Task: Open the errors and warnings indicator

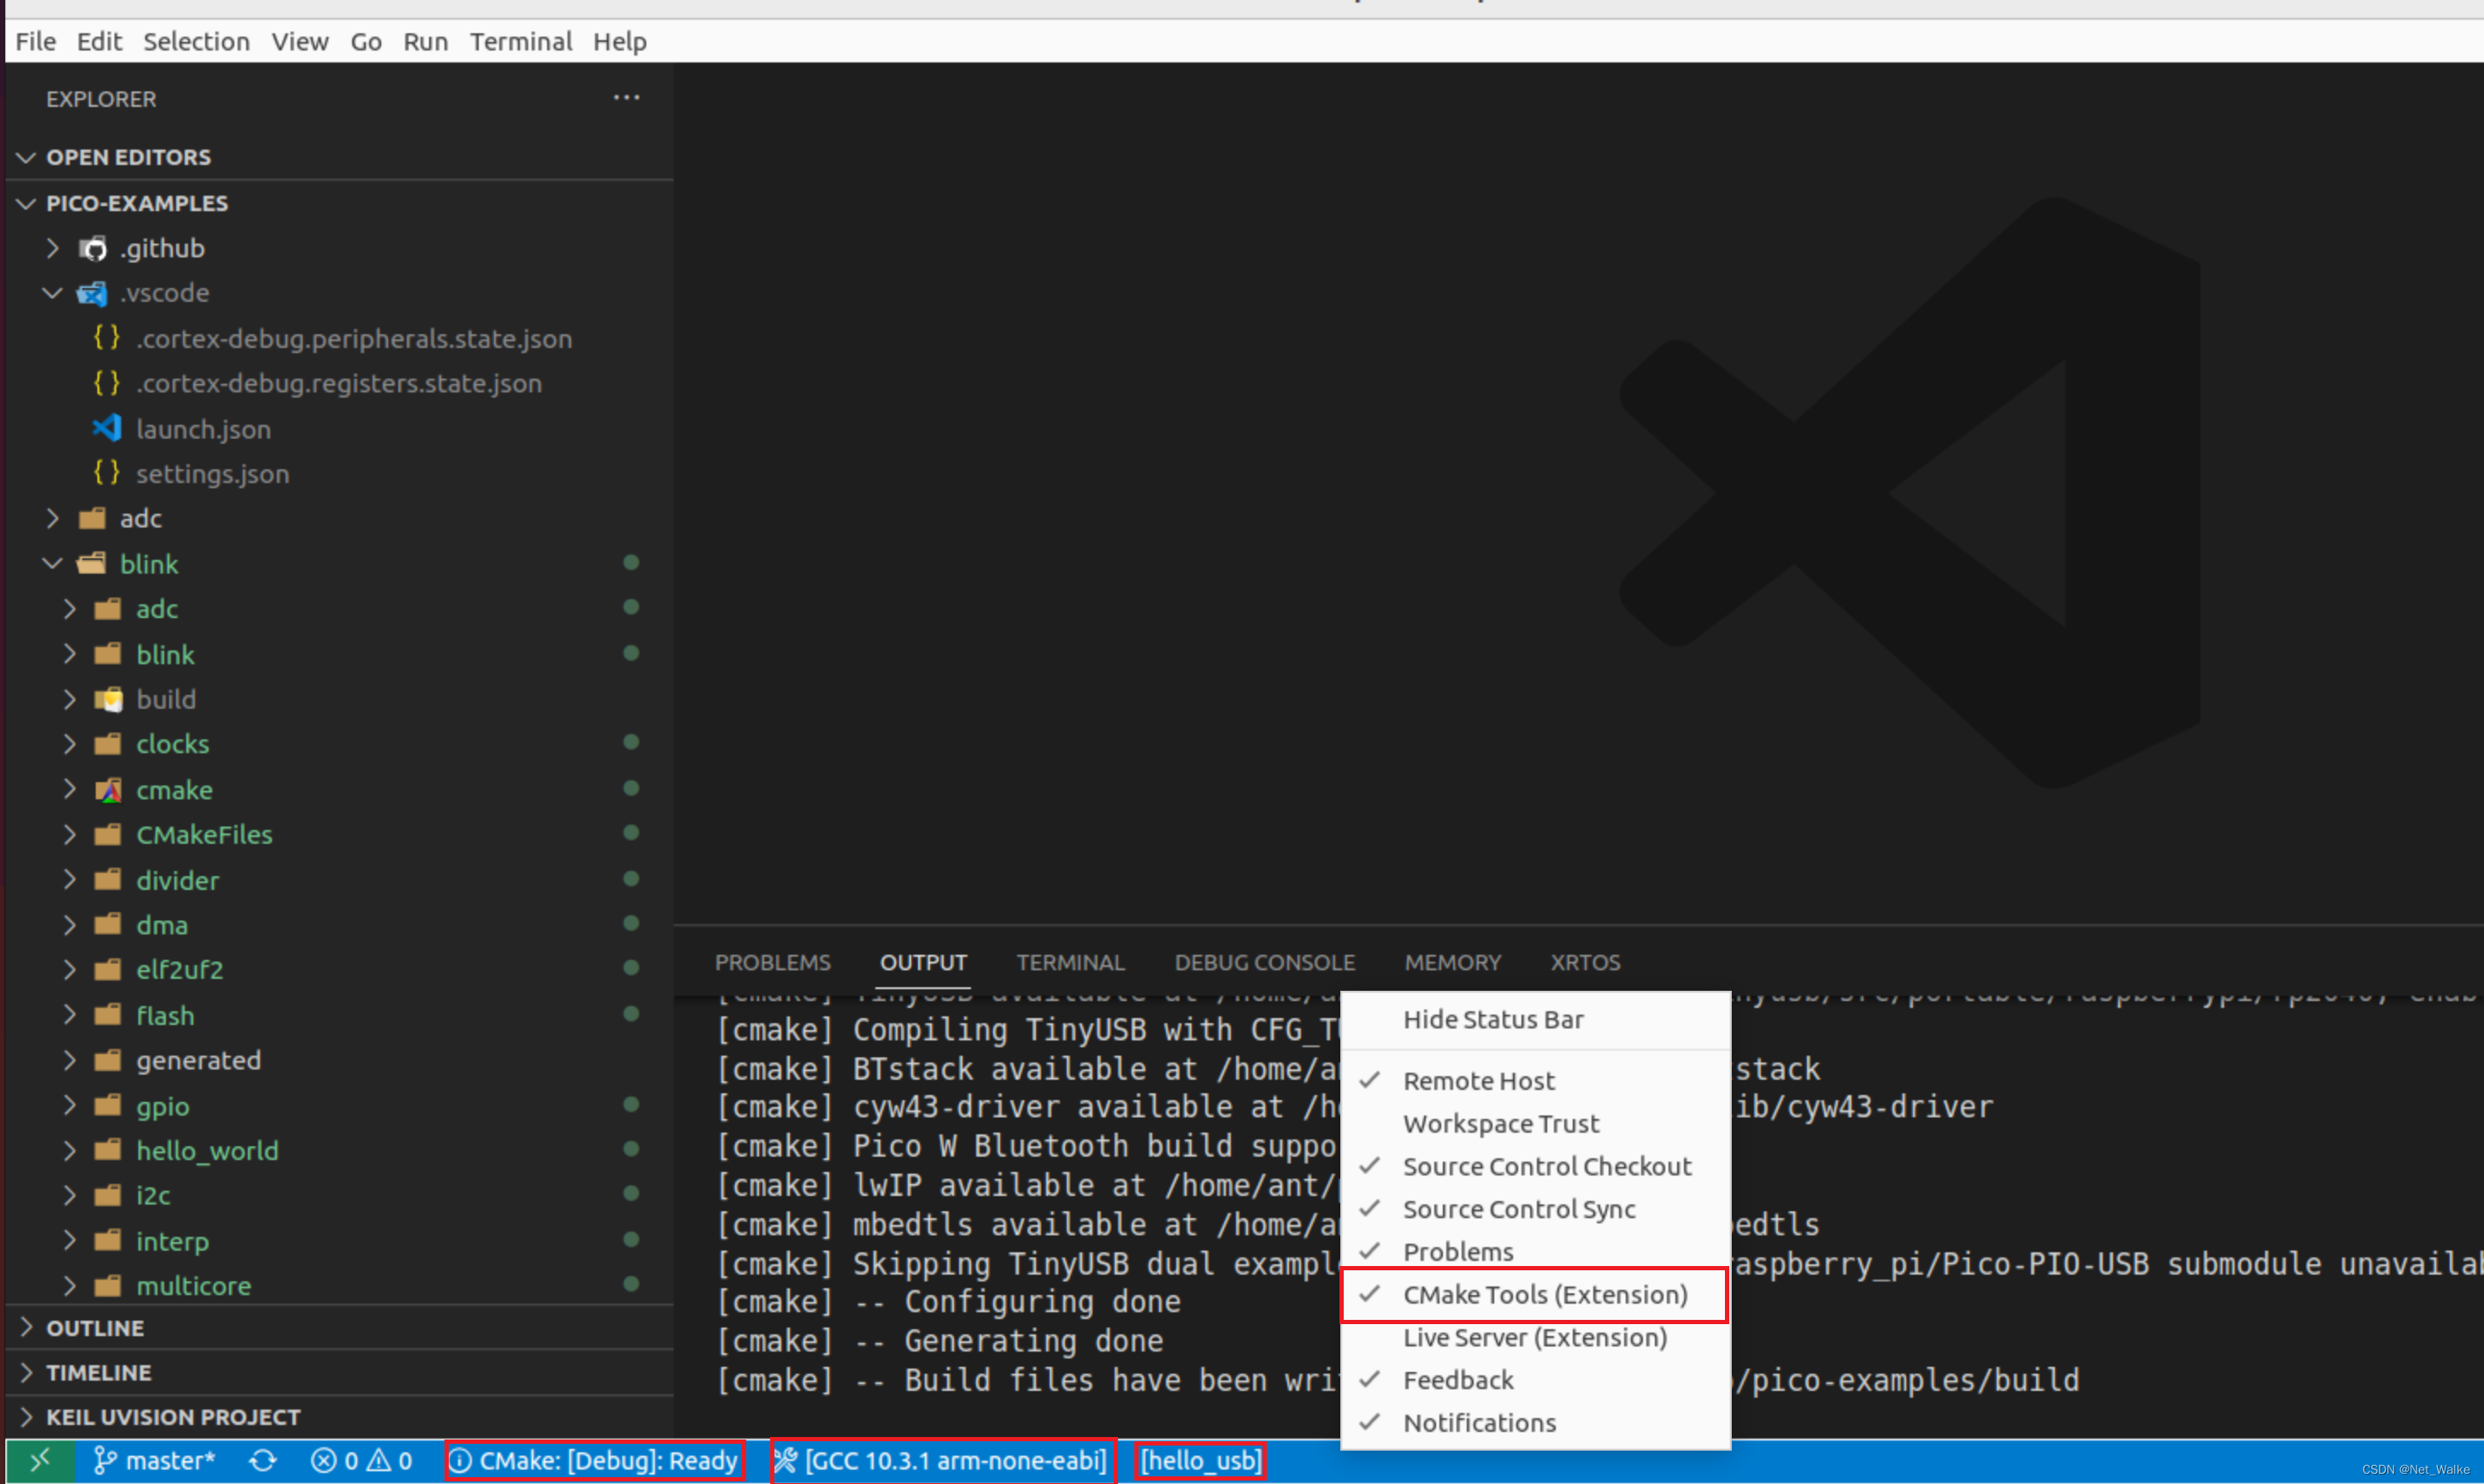Action: coord(361,1461)
